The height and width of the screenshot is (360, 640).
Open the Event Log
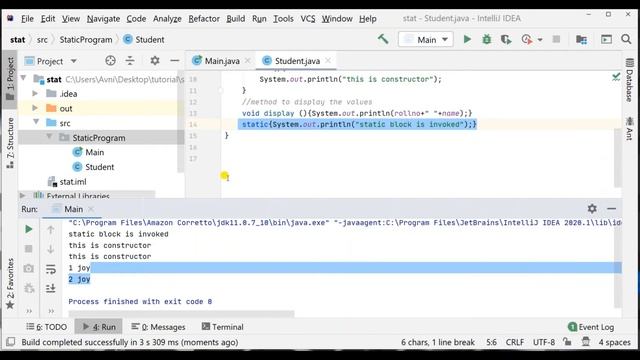pyautogui.click(x=591, y=327)
